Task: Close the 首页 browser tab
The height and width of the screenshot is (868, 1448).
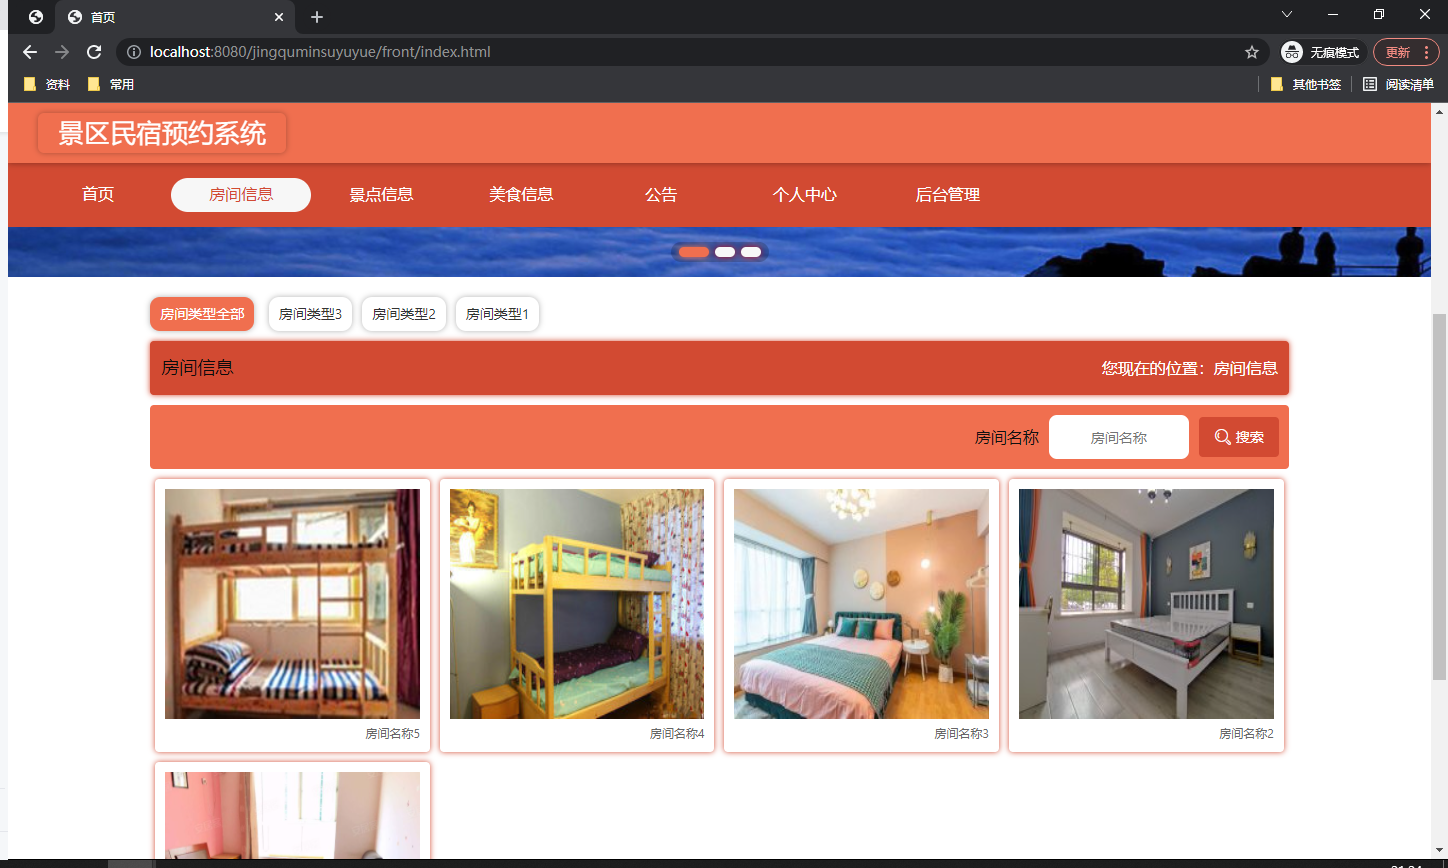Action: [x=279, y=17]
